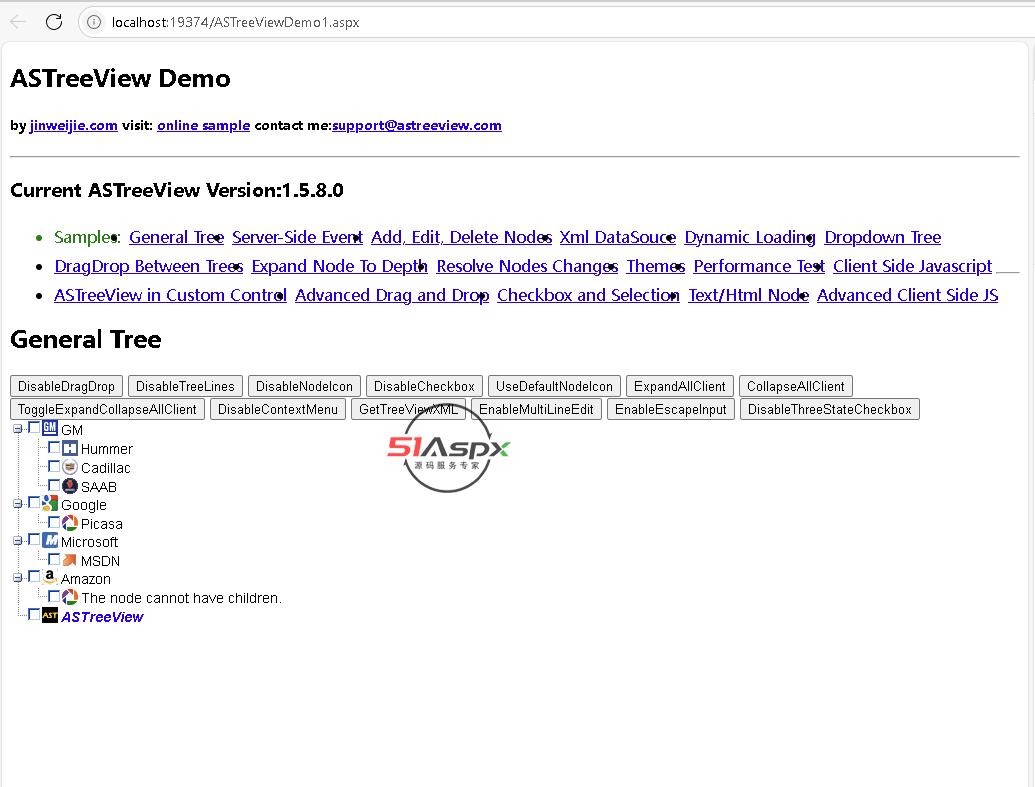Click the UseDefaultNodeIcon button
The width and height of the screenshot is (1035, 787).
[x=554, y=386]
